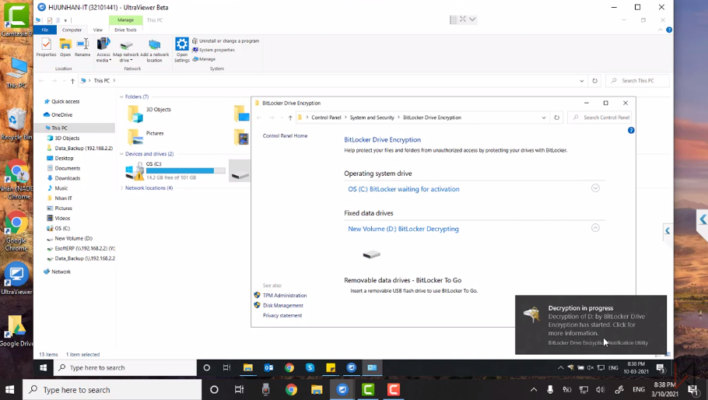Open the Drive Tools tab
Image resolution: width=708 pixels, height=400 pixels.
pos(126,30)
